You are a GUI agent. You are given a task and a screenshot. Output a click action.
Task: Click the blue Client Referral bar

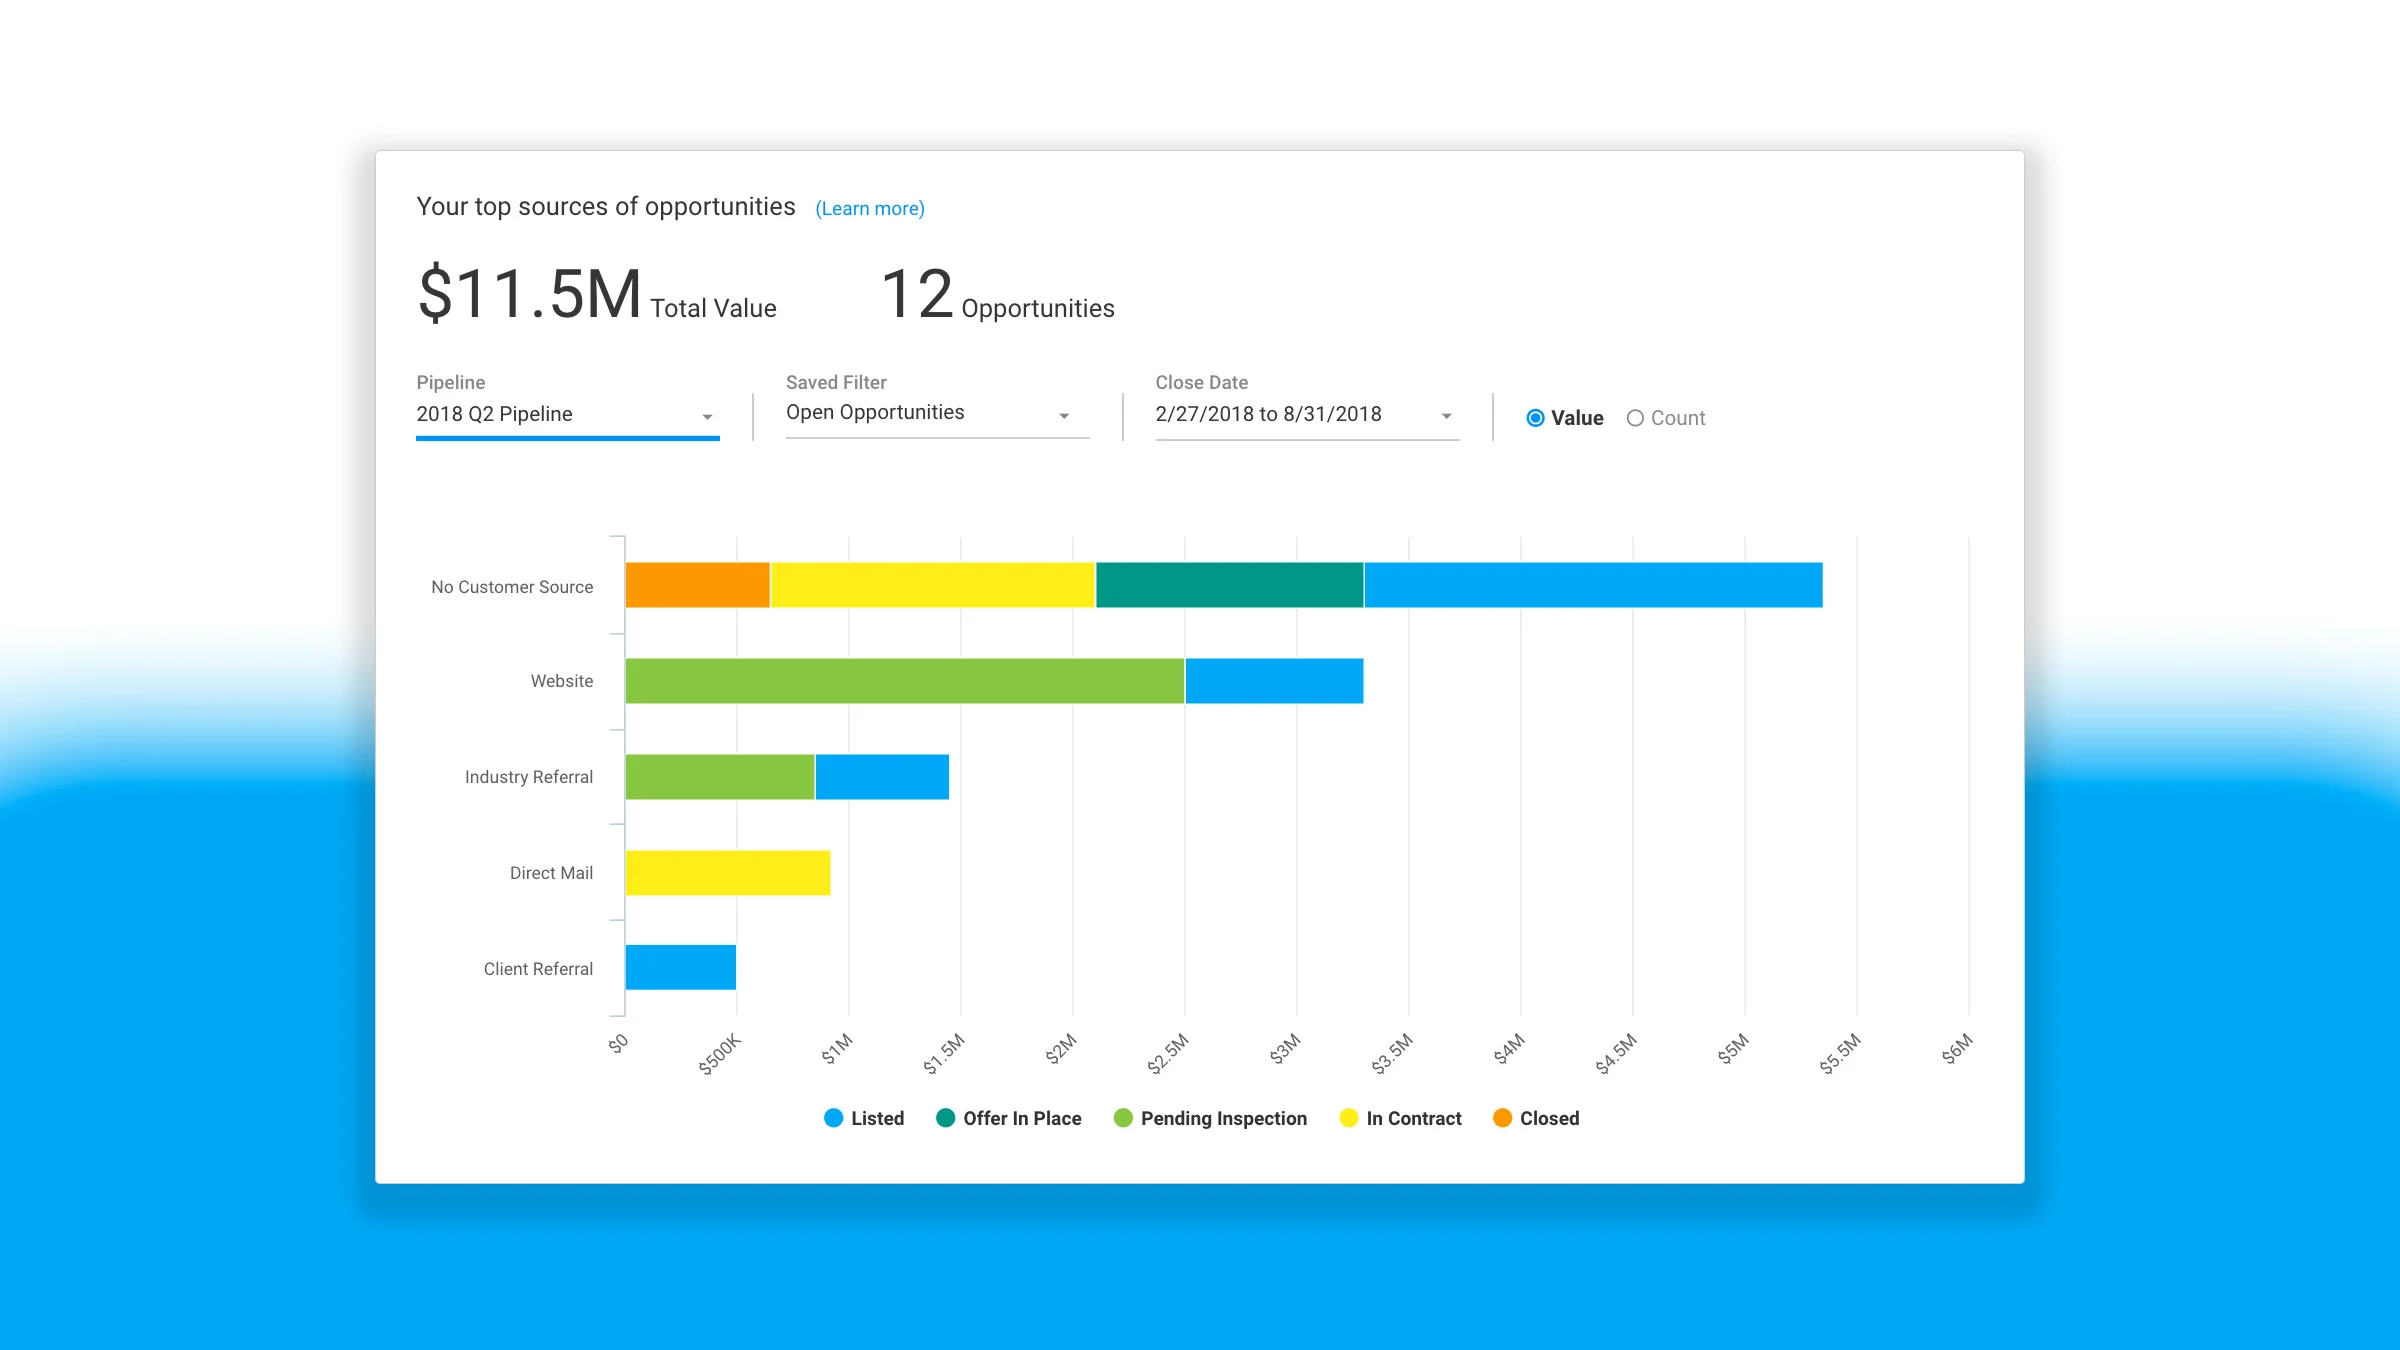pyautogui.click(x=680, y=968)
